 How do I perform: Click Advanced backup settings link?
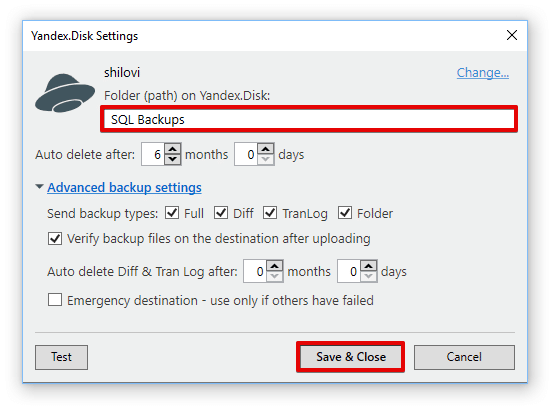pos(125,187)
